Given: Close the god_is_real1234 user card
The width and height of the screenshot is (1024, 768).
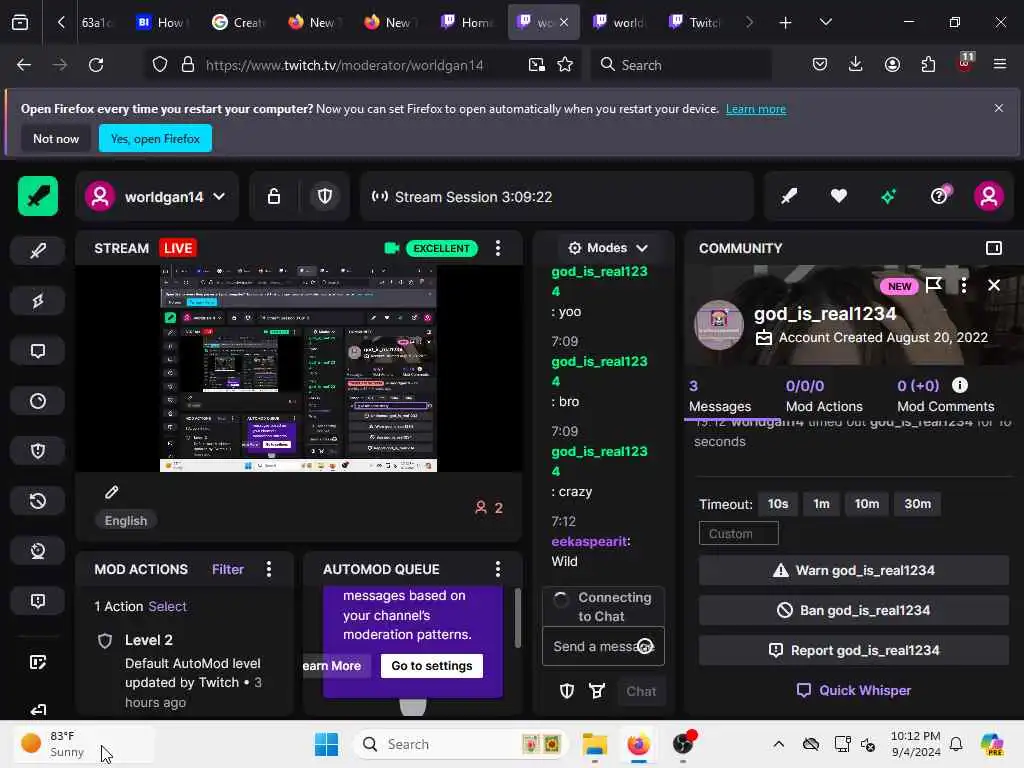Looking at the screenshot, I should (x=994, y=285).
